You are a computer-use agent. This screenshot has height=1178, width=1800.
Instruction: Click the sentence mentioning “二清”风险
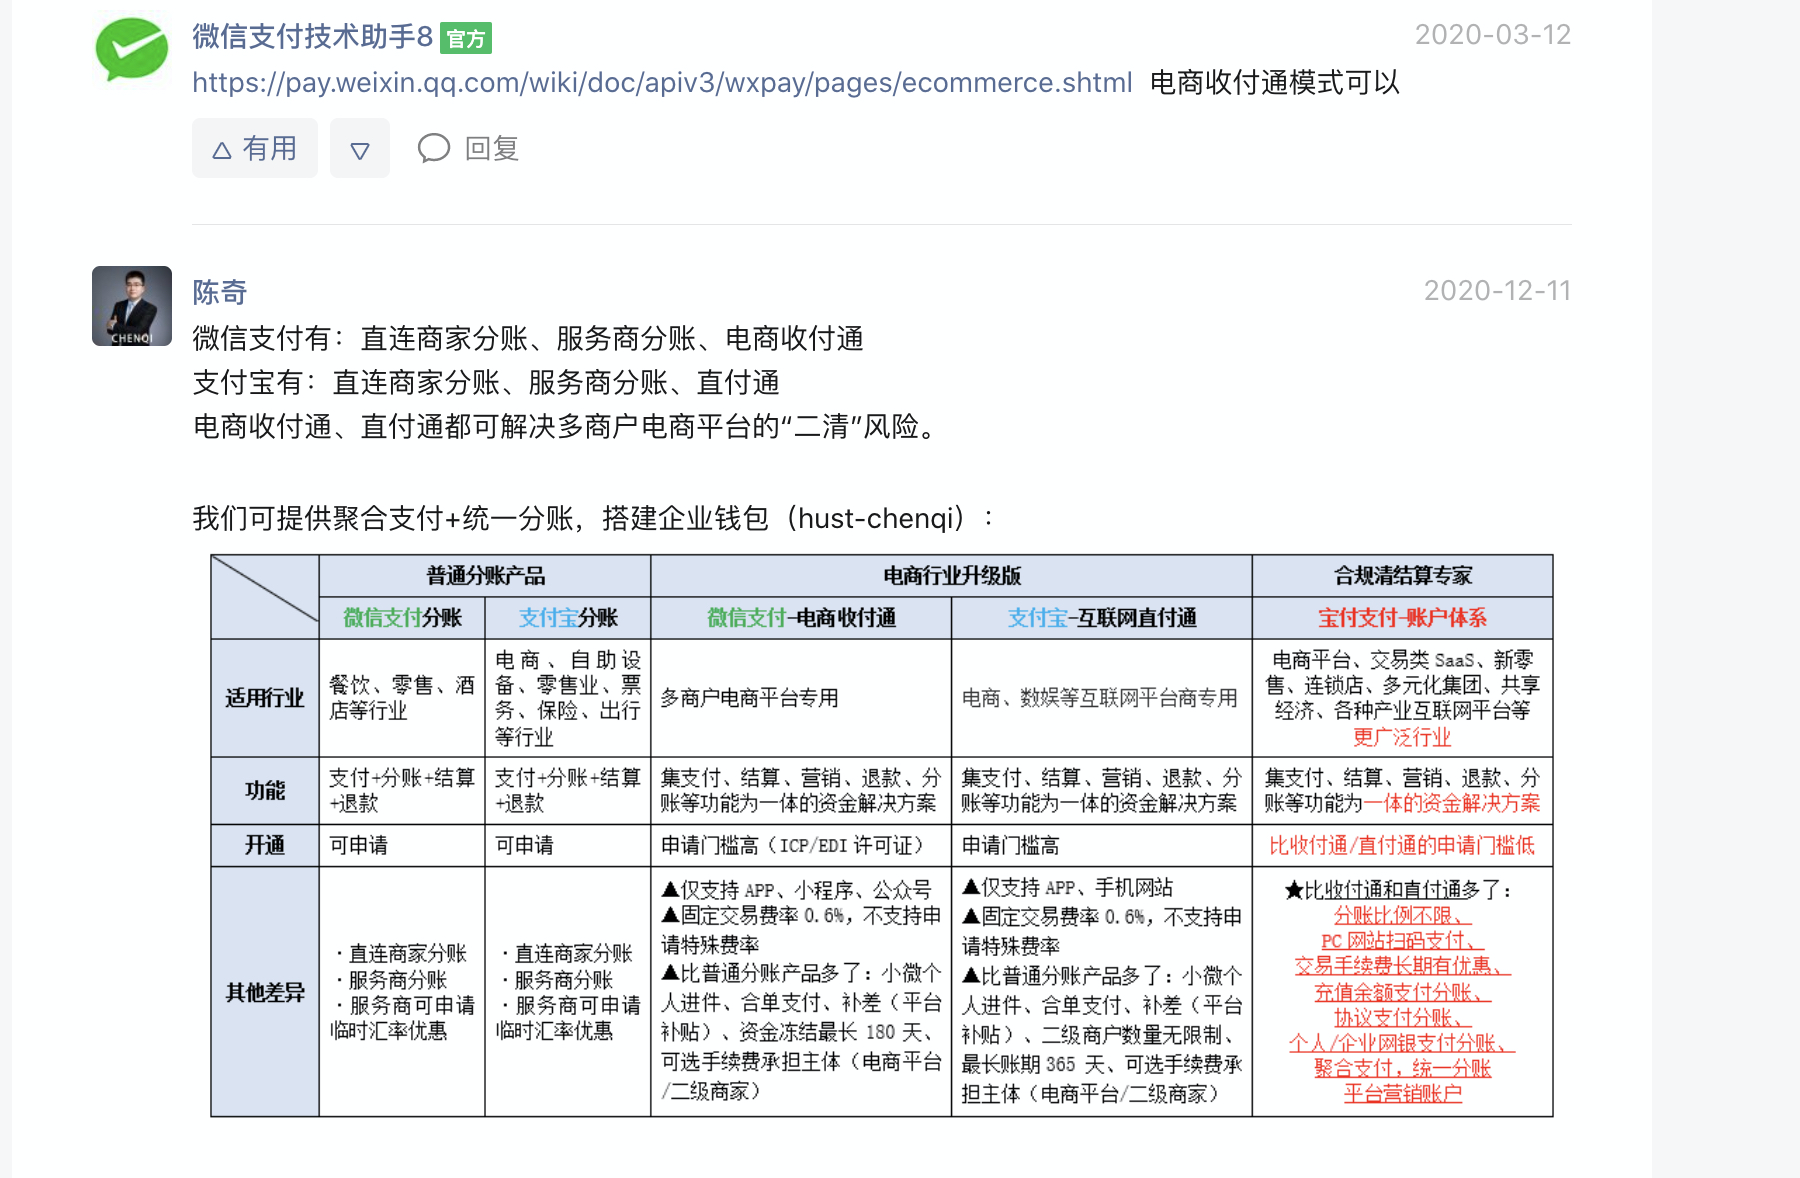(566, 427)
